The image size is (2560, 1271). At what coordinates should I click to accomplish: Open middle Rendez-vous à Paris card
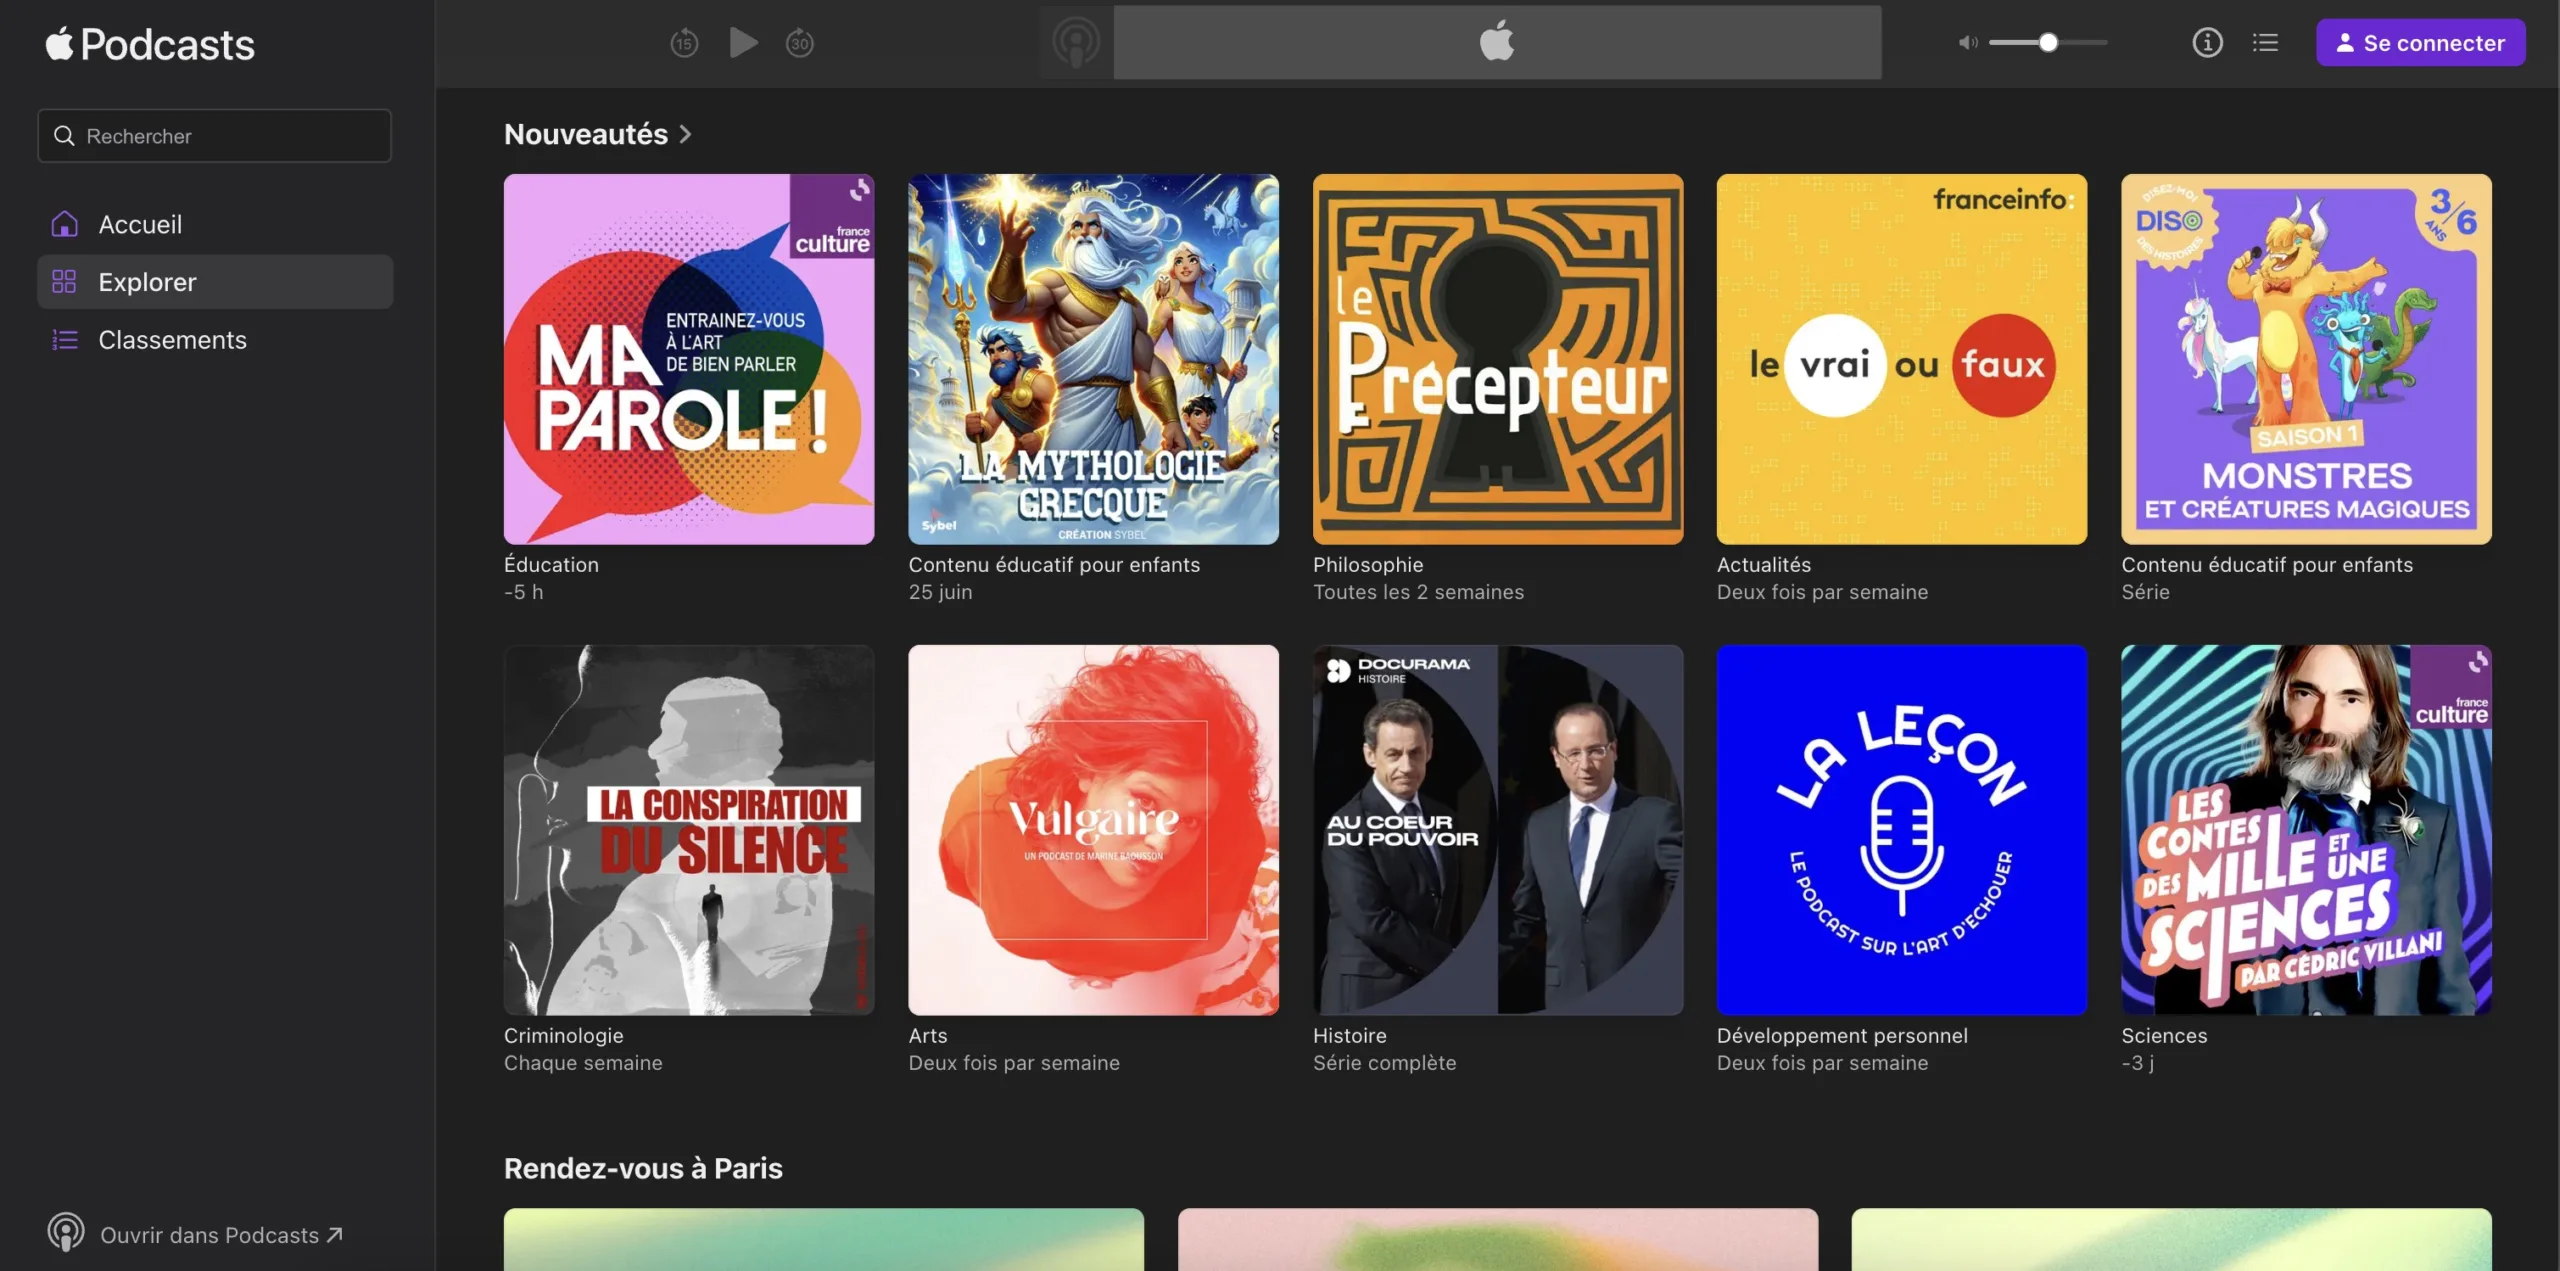[x=1498, y=1240]
